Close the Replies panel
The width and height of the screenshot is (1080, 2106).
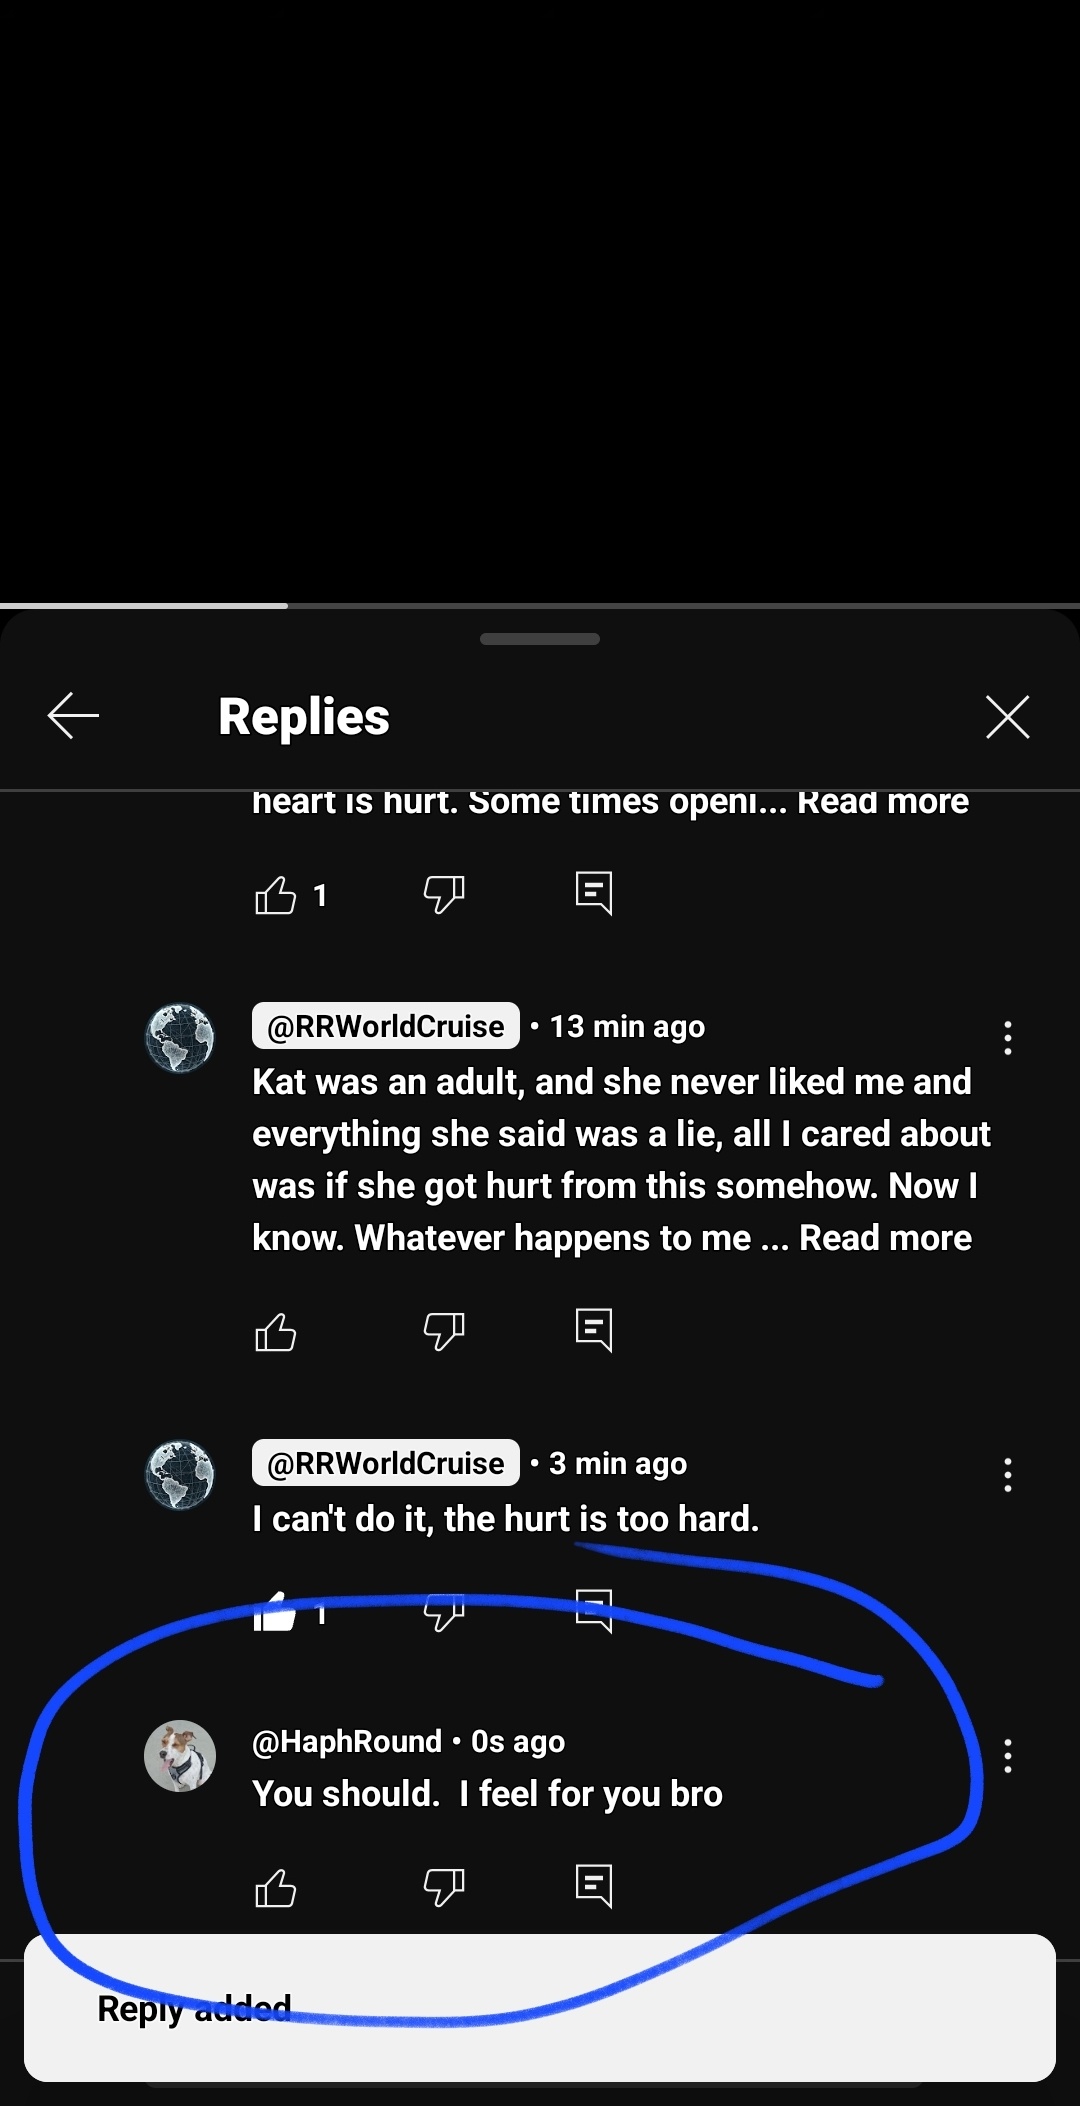(1007, 716)
